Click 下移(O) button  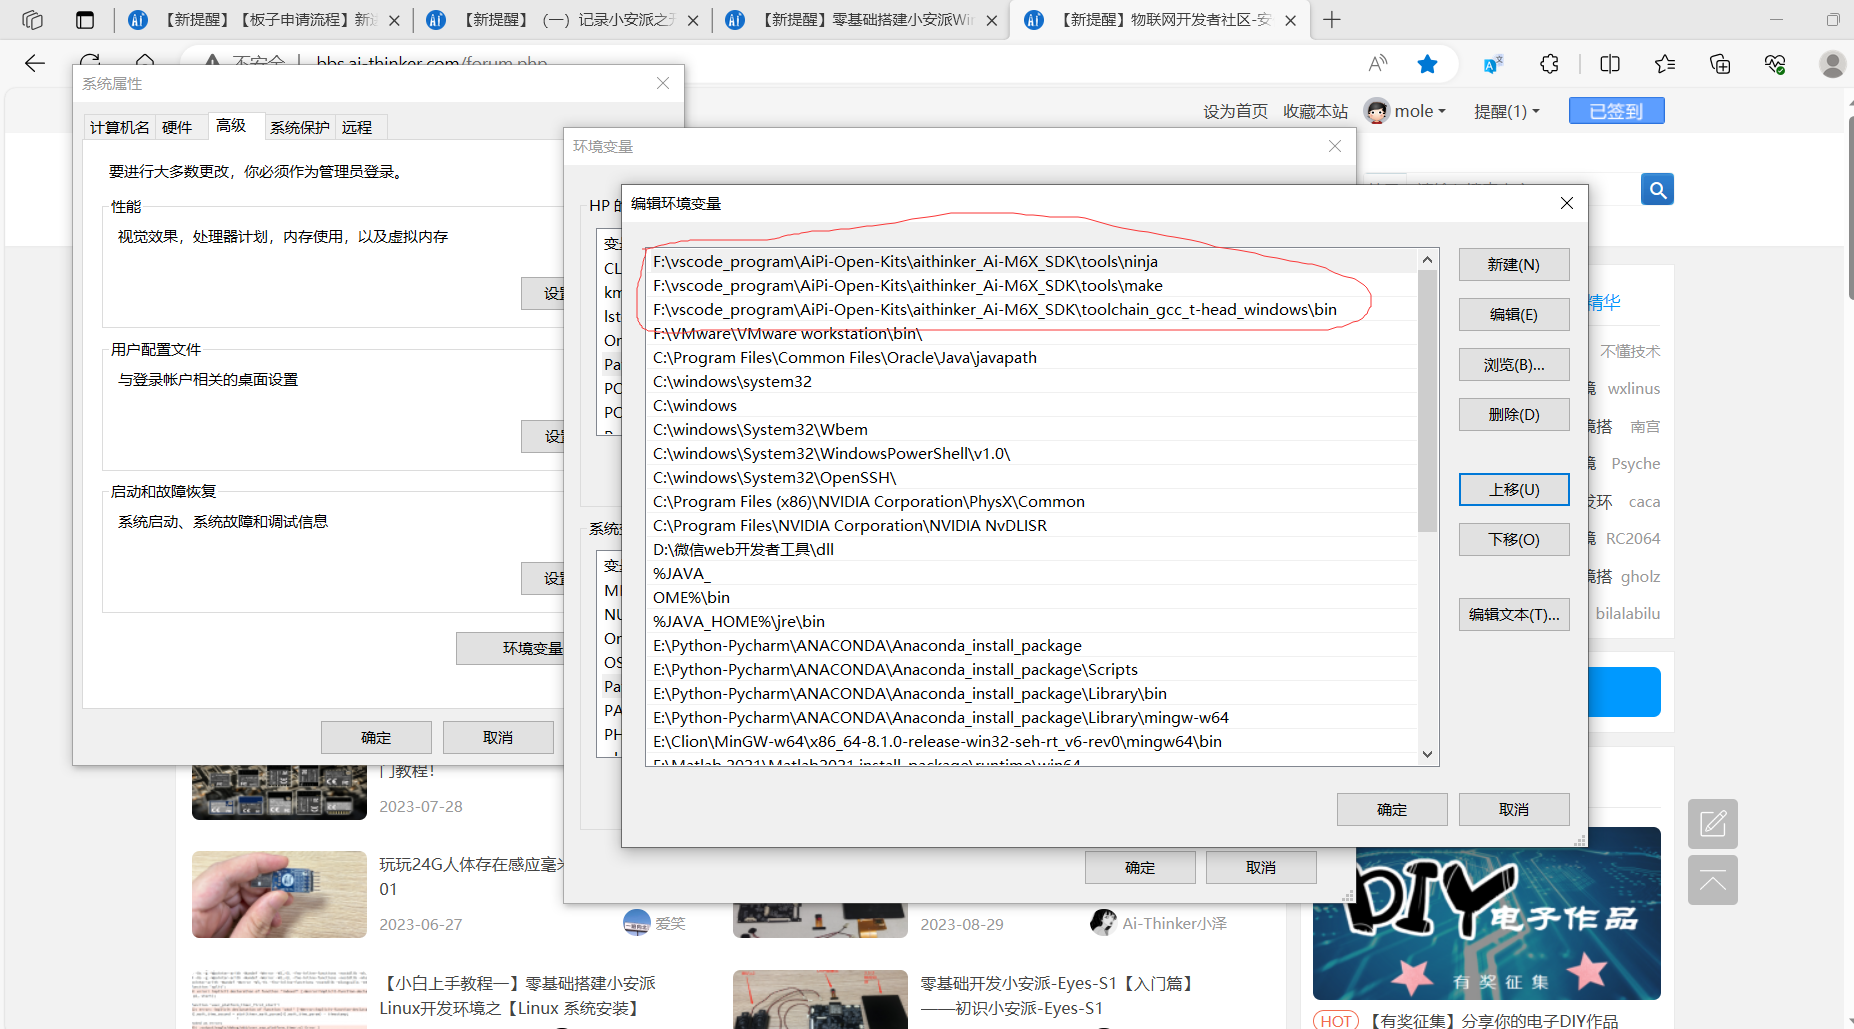coord(1514,539)
